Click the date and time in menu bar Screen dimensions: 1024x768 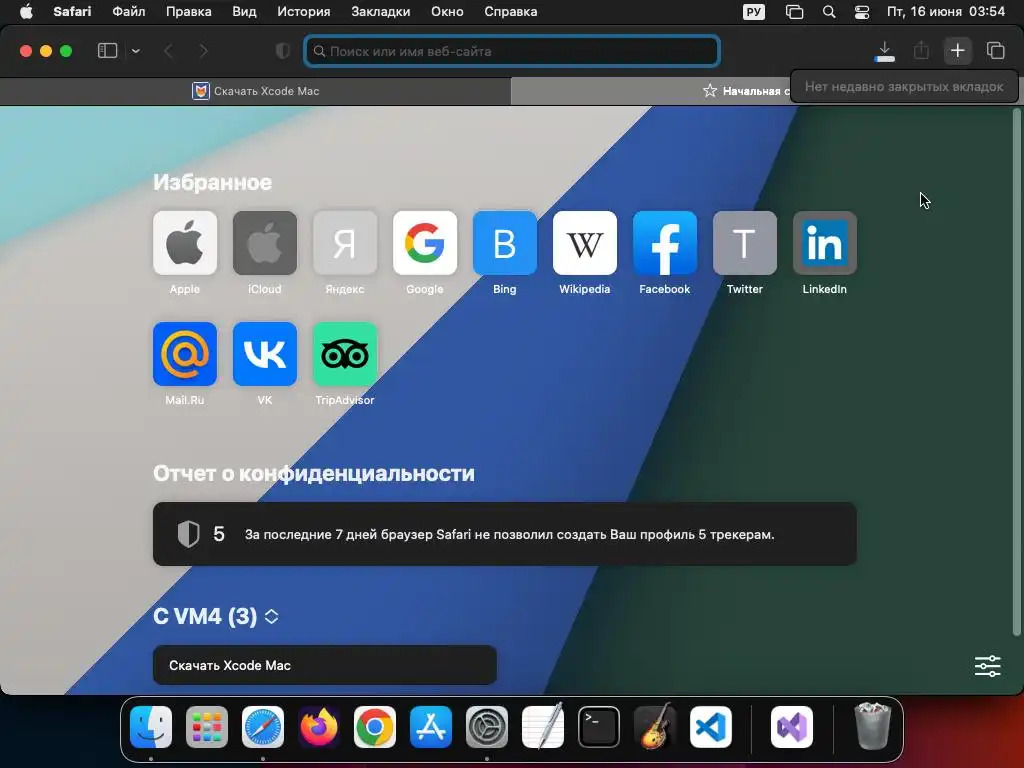[x=946, y=12]
